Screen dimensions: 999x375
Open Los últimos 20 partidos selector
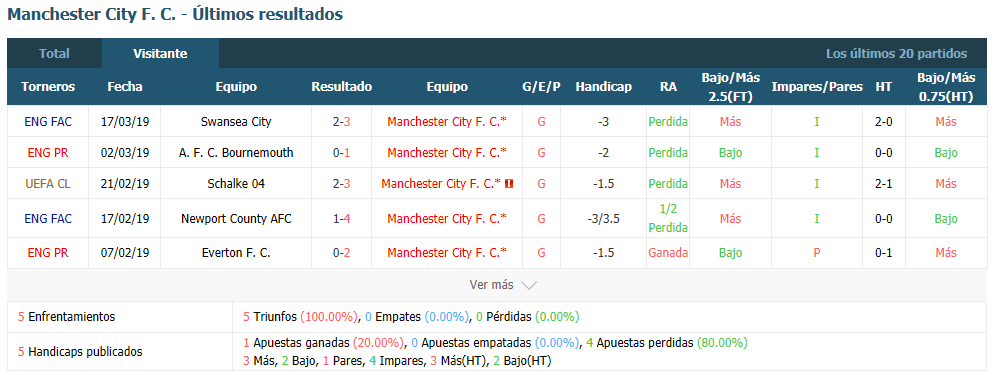[896, 53]
